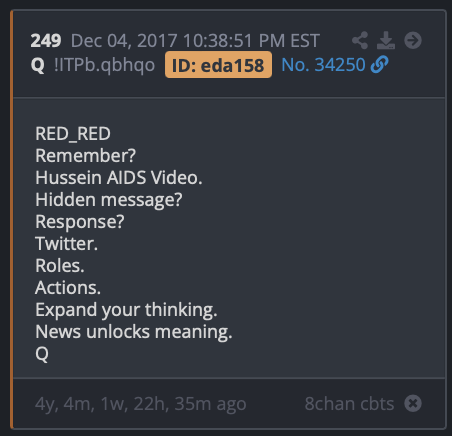Click the Hidden message? line
The image size is (452, 436).
coord(109,200)
